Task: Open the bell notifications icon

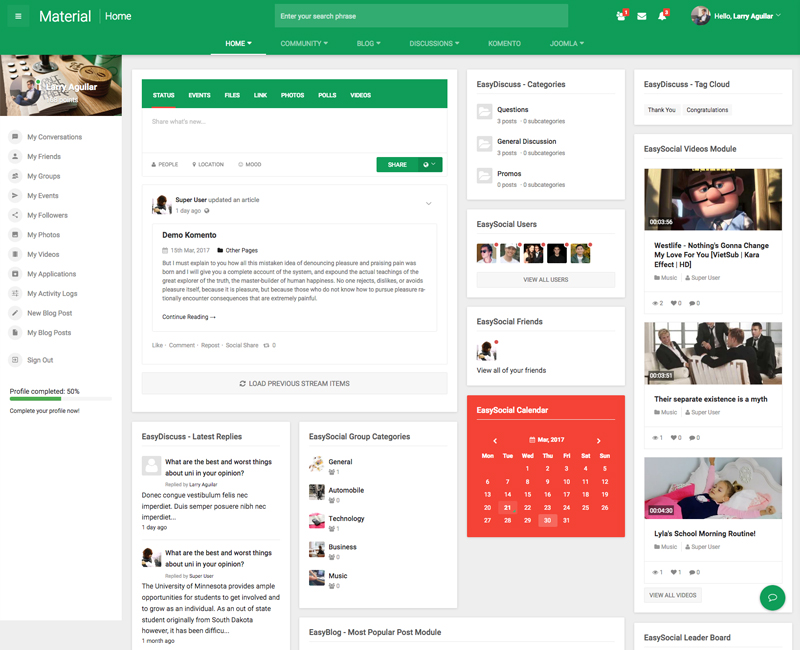Action: [662, 16]
